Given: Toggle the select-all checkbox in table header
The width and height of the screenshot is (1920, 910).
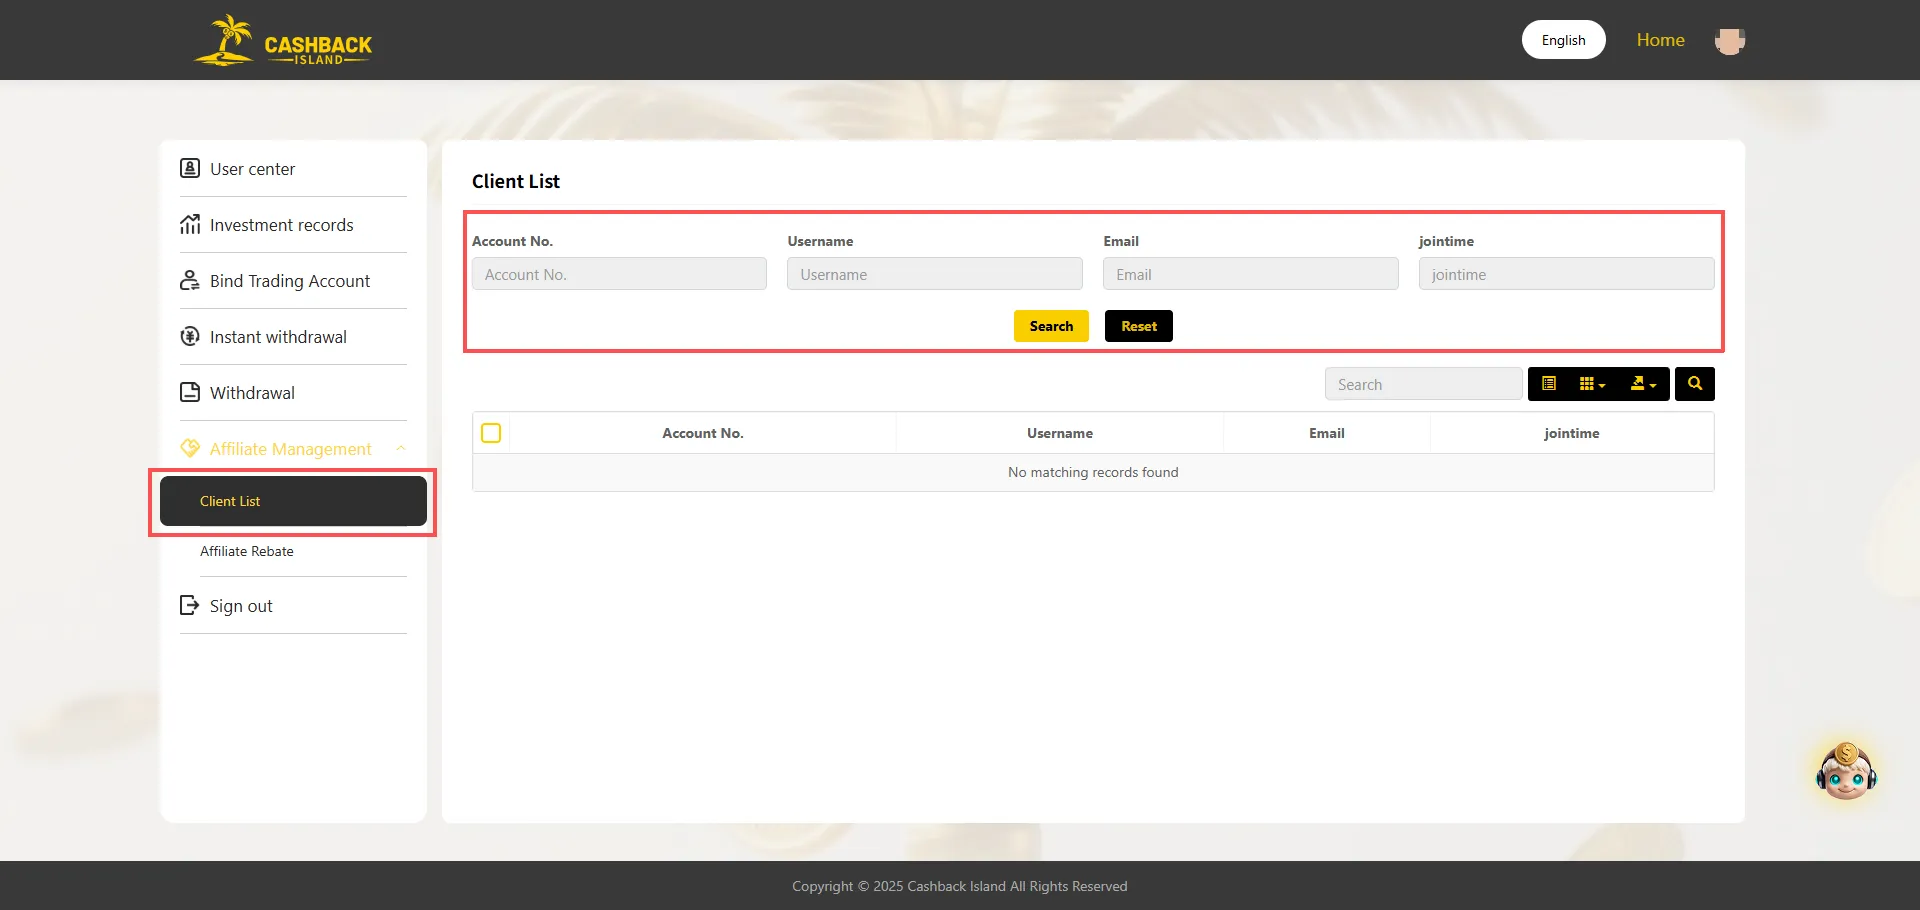Looking at the screenshot, I should 491,432.
